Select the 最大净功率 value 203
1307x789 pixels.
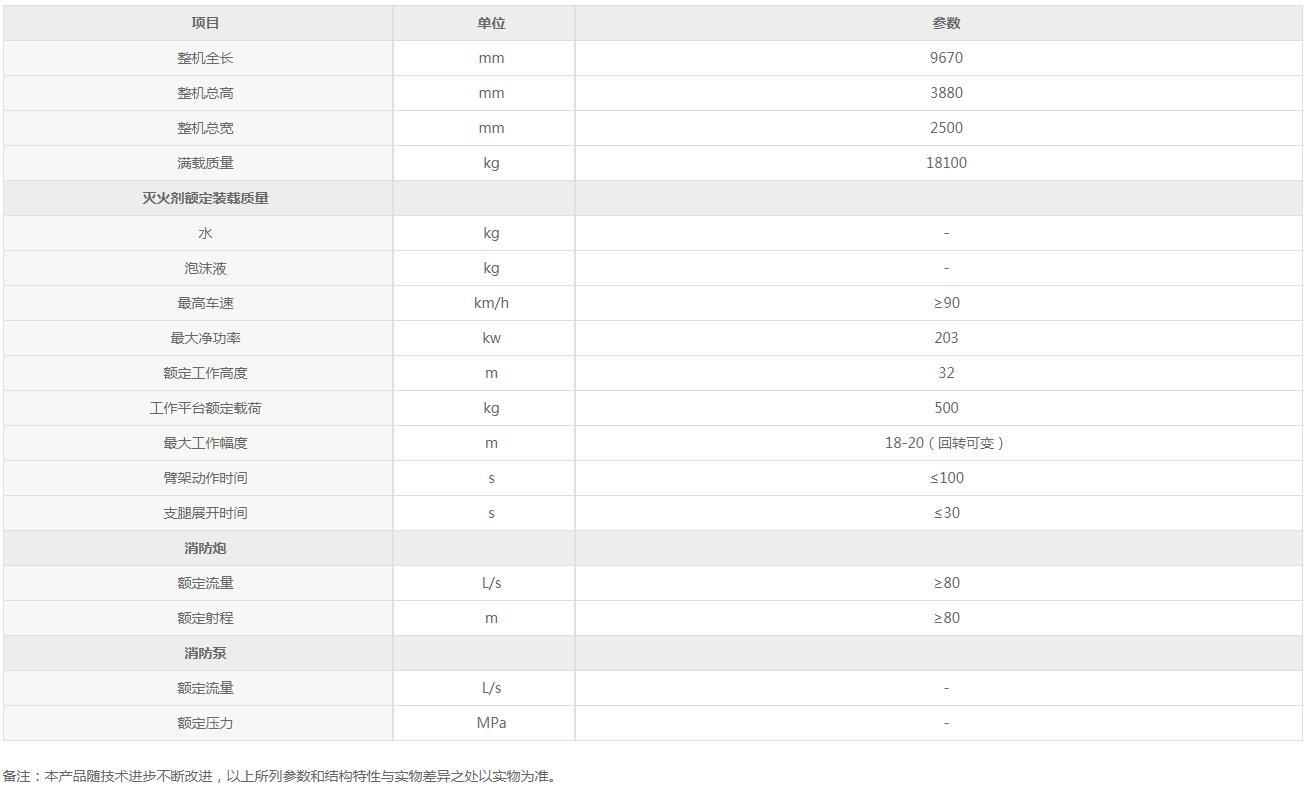[946, 338]
